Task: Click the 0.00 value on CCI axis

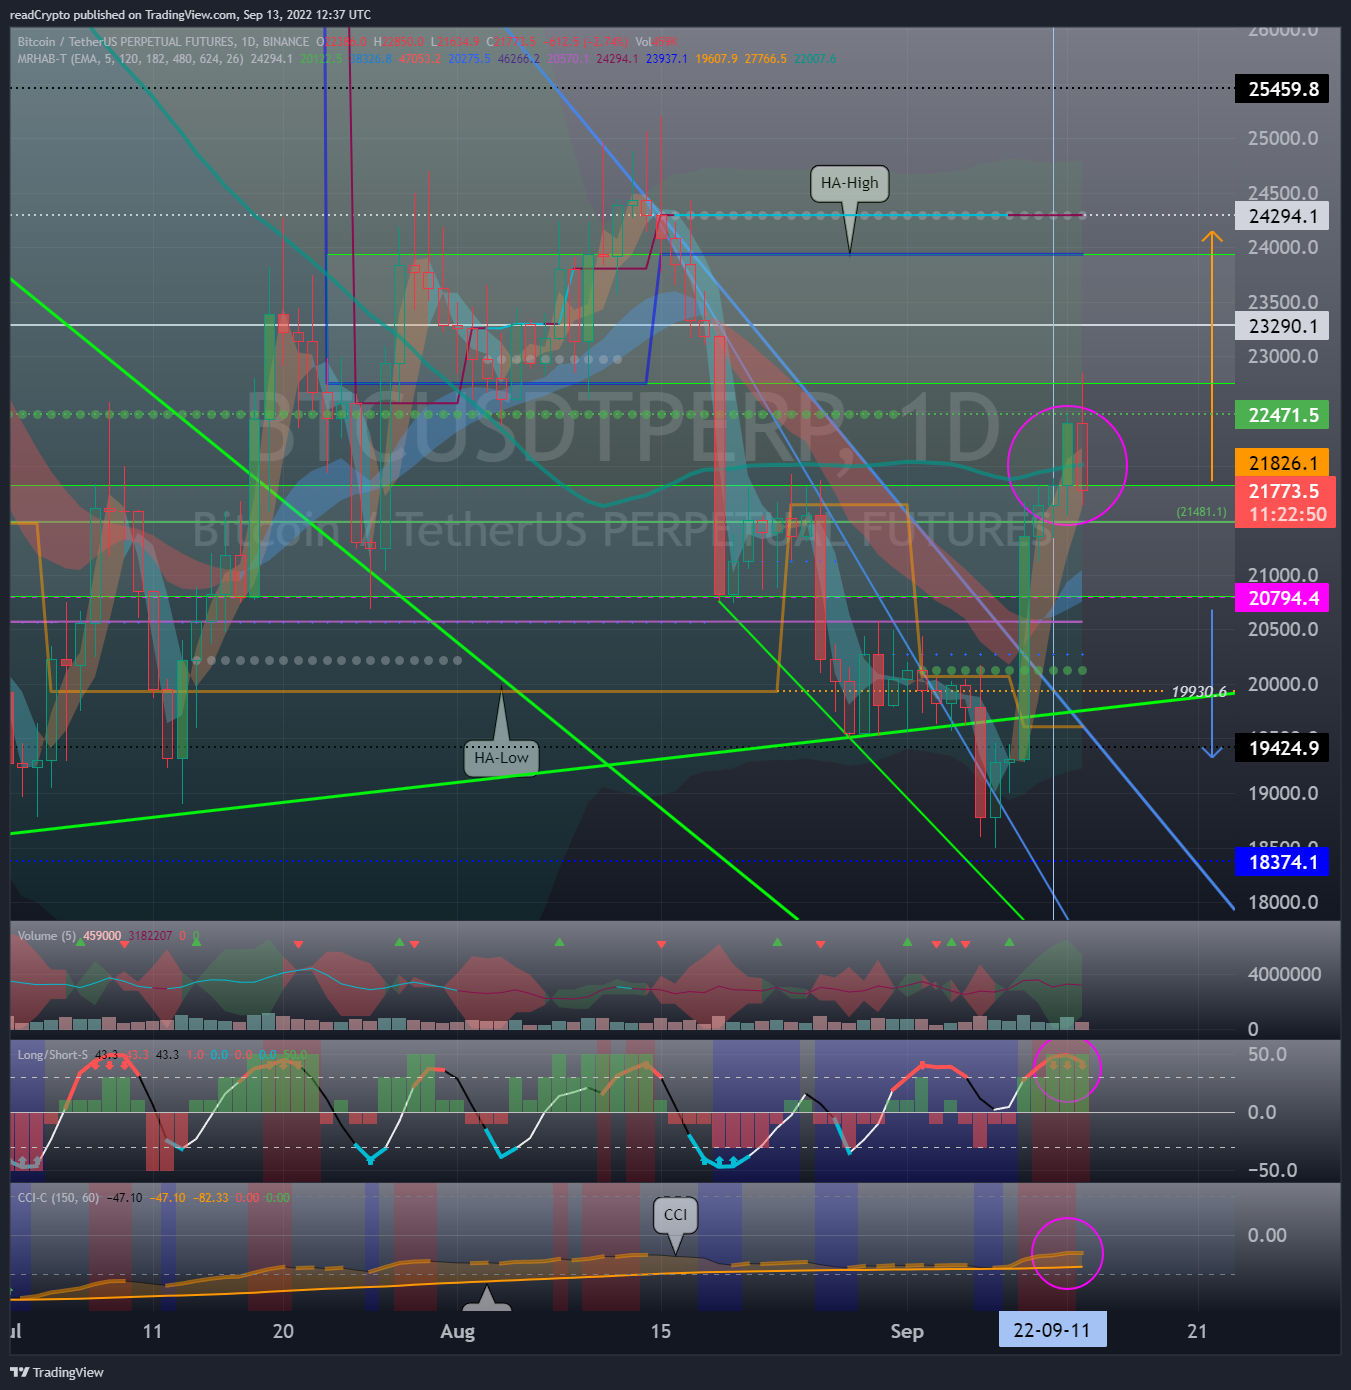Action: (x=1267, y=1235)
